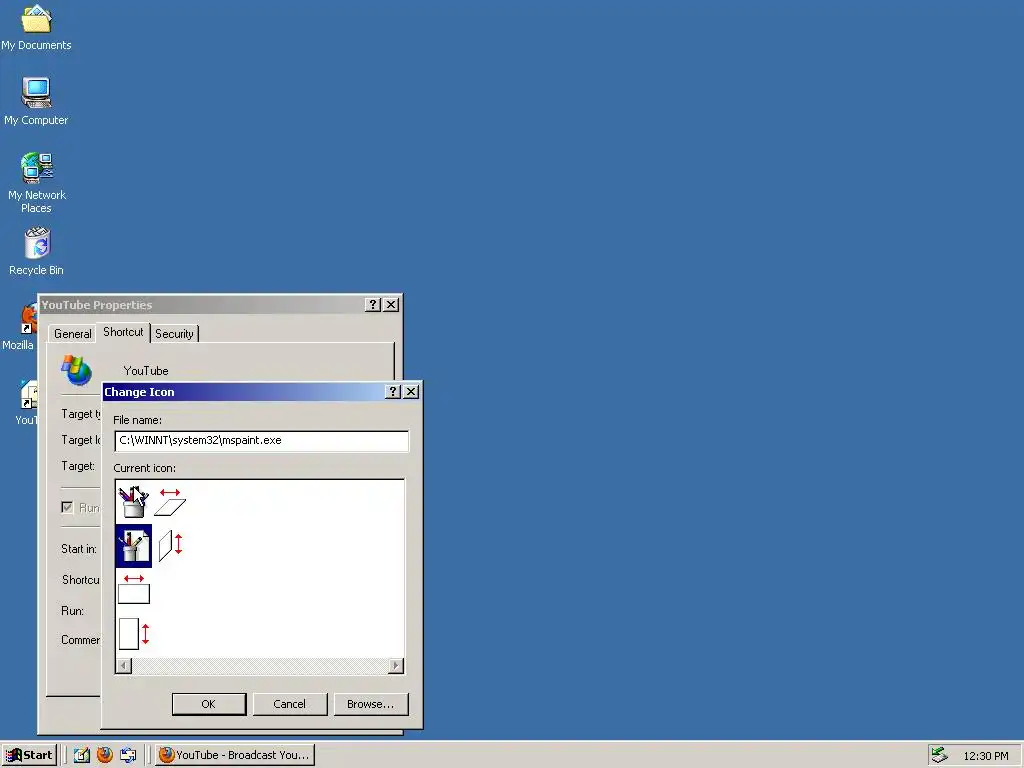Cancel the Change Icon dialog
This screenshot has width=1024, height=768.
click(290, 704)
